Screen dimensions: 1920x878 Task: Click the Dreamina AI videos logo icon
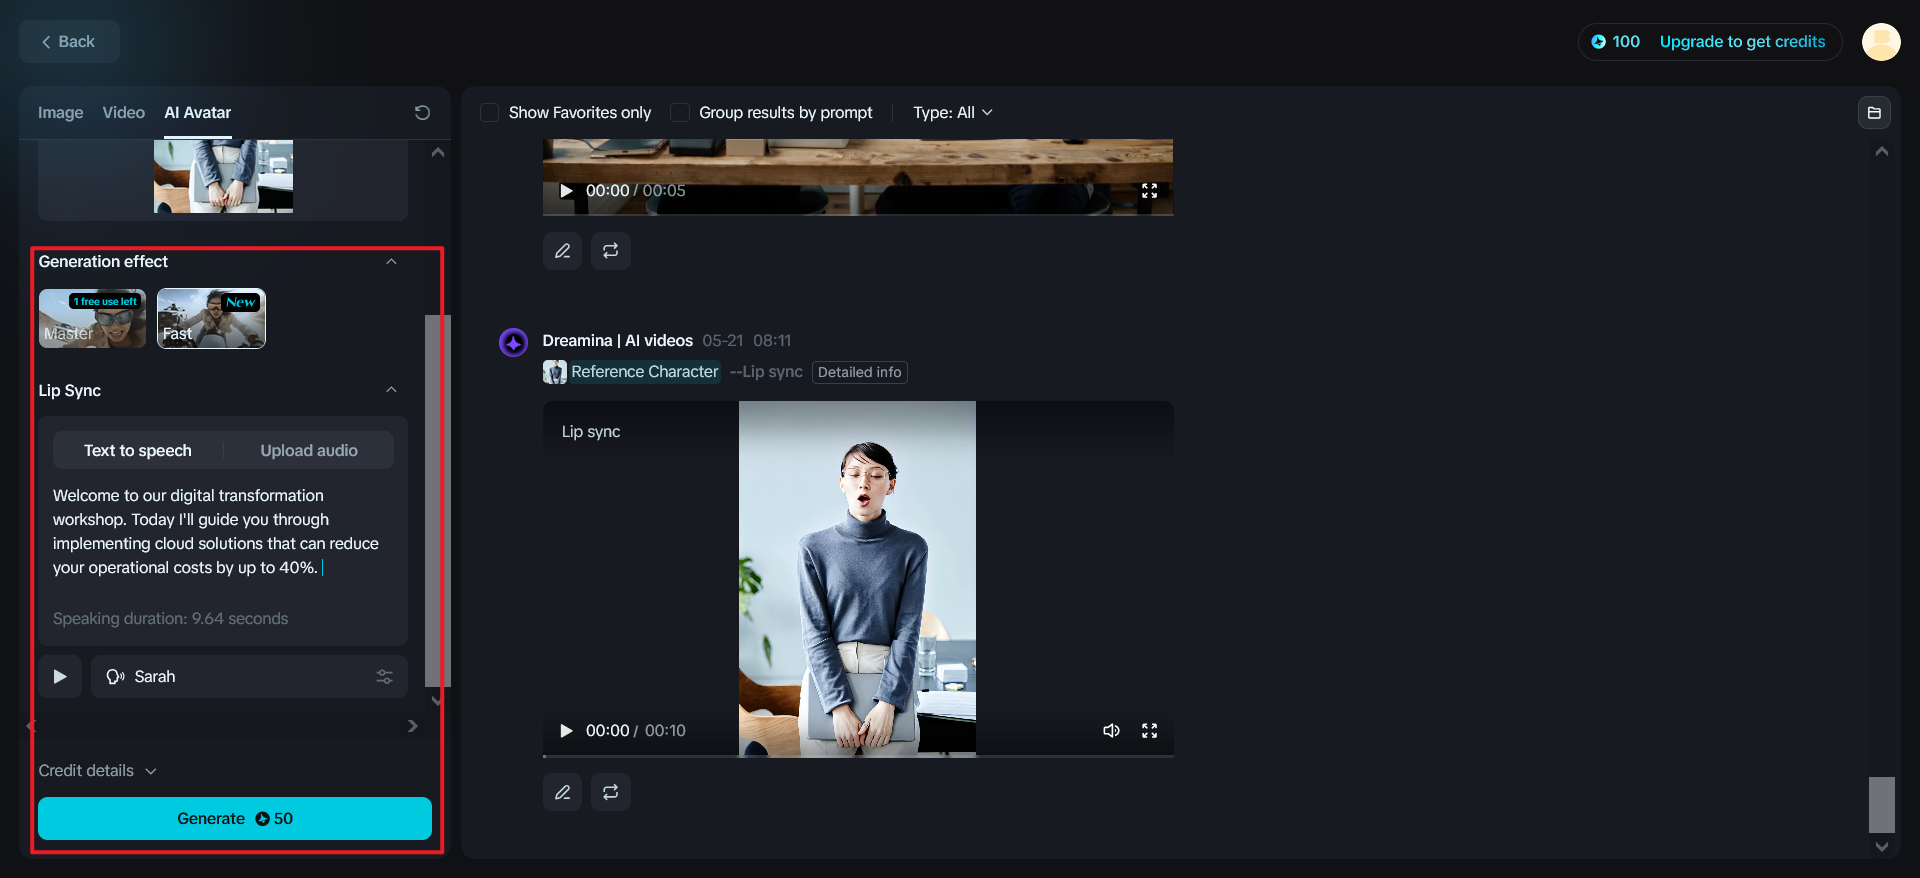[513, 343]
